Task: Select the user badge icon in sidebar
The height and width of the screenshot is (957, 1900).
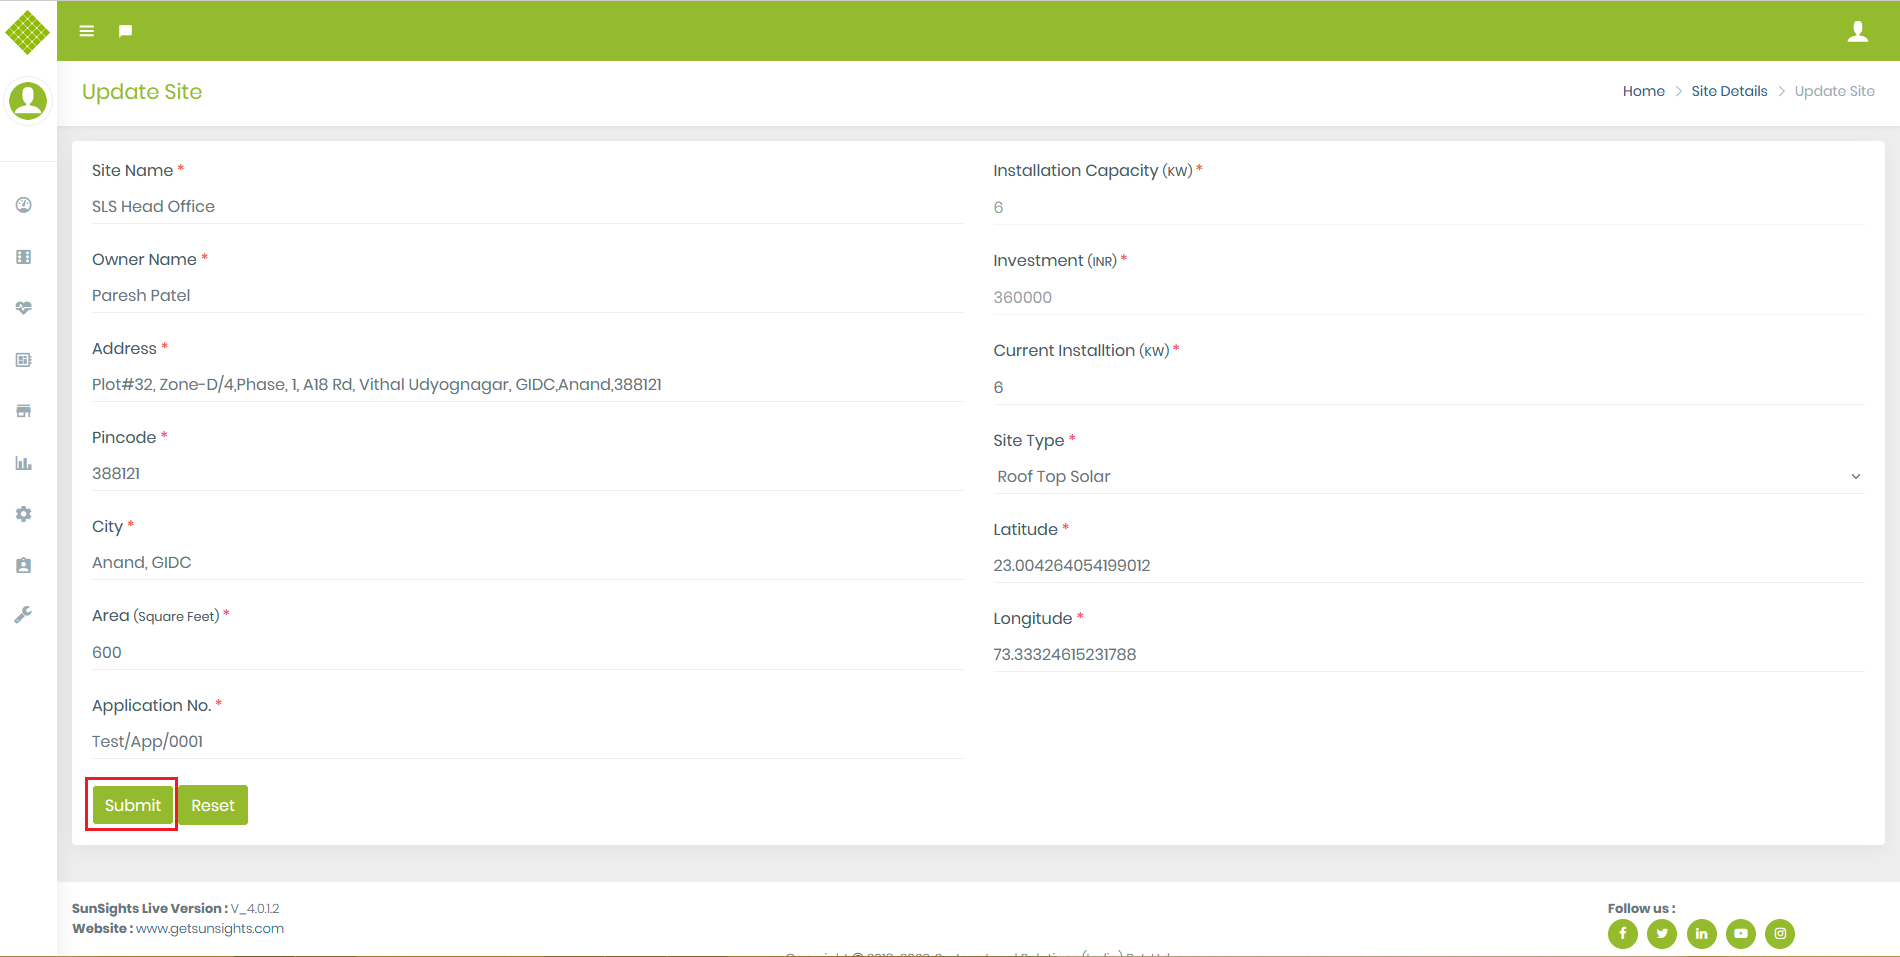Action: click(x=23, y=565)
